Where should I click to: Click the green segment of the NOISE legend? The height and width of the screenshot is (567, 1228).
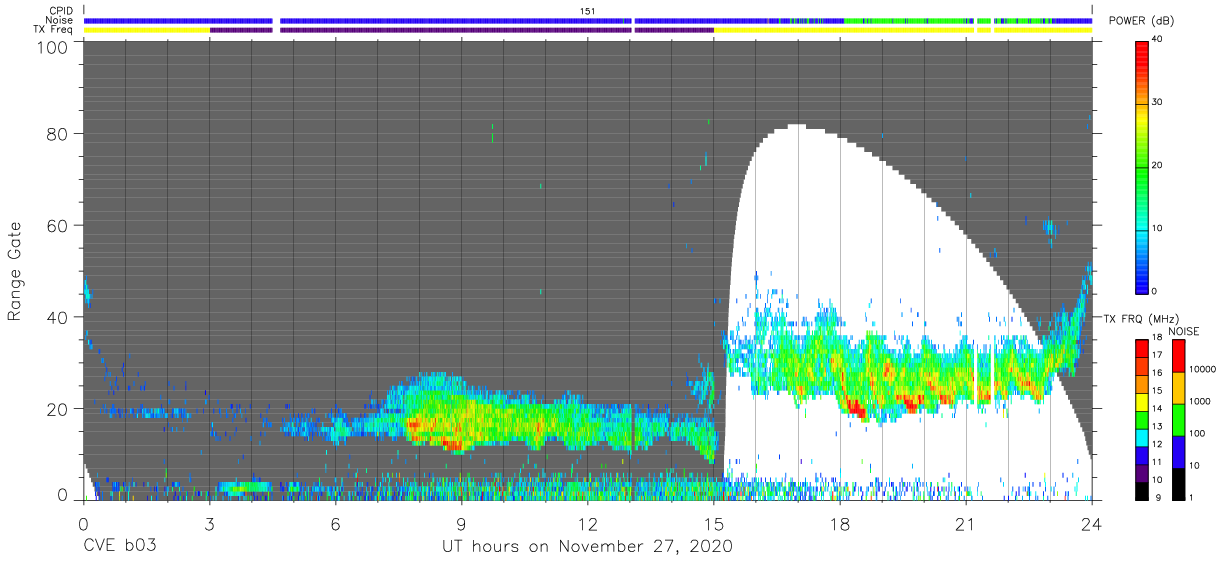[x=1177, y=418]
